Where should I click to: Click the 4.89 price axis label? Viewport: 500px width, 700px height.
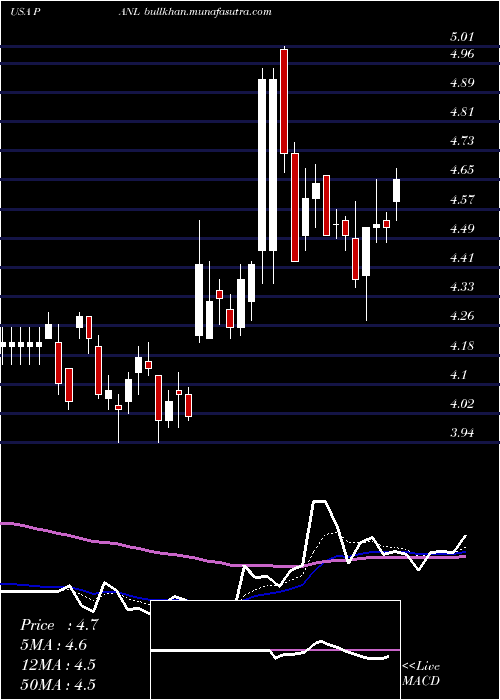coord(462,83)
